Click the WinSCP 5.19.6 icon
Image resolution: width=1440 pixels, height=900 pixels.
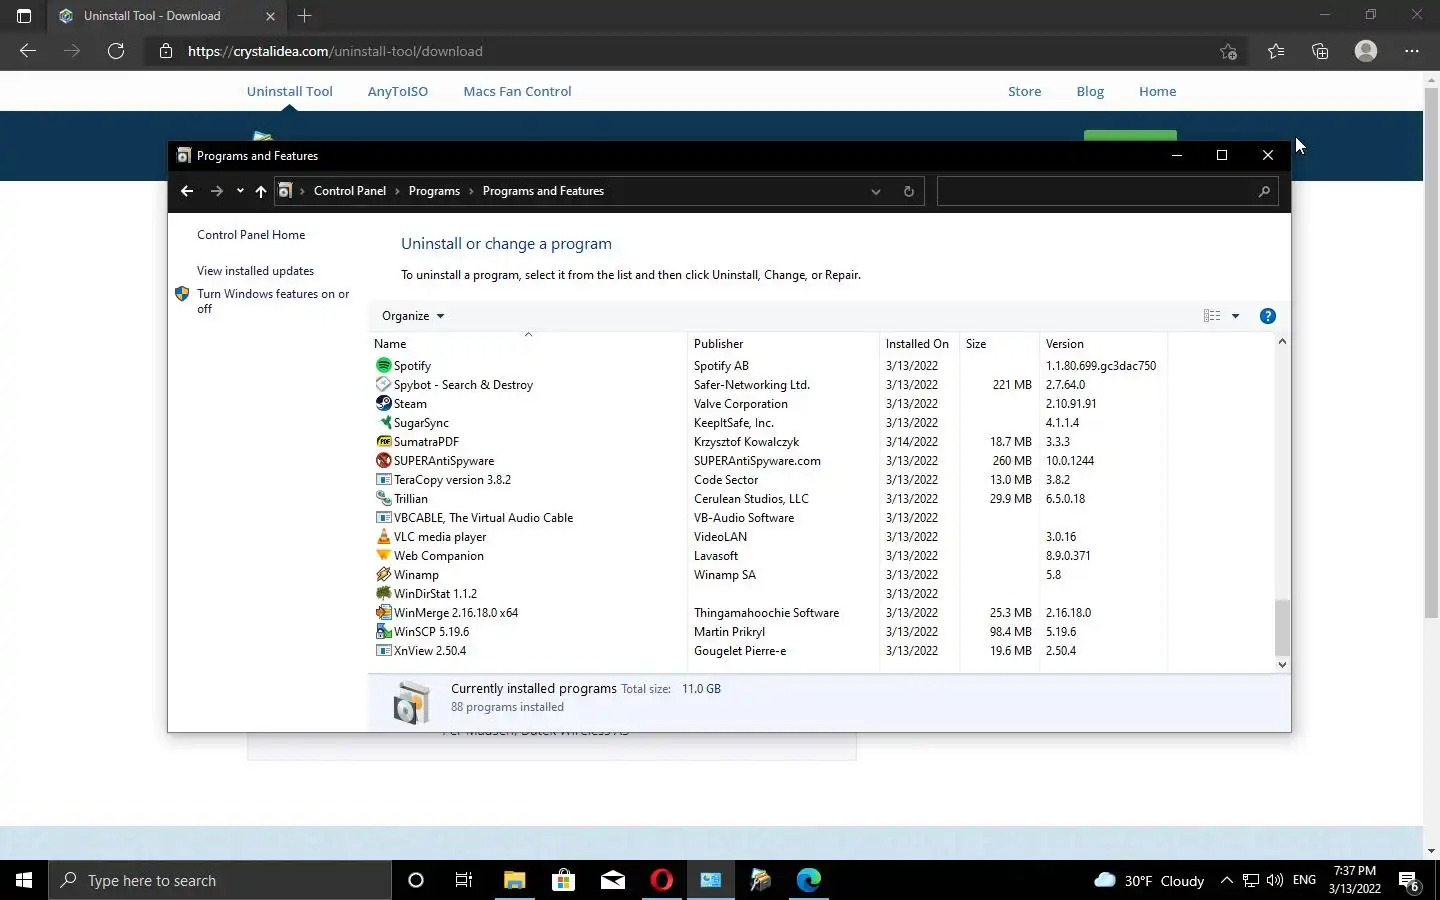pyautogui.click(x=383, y=632)
